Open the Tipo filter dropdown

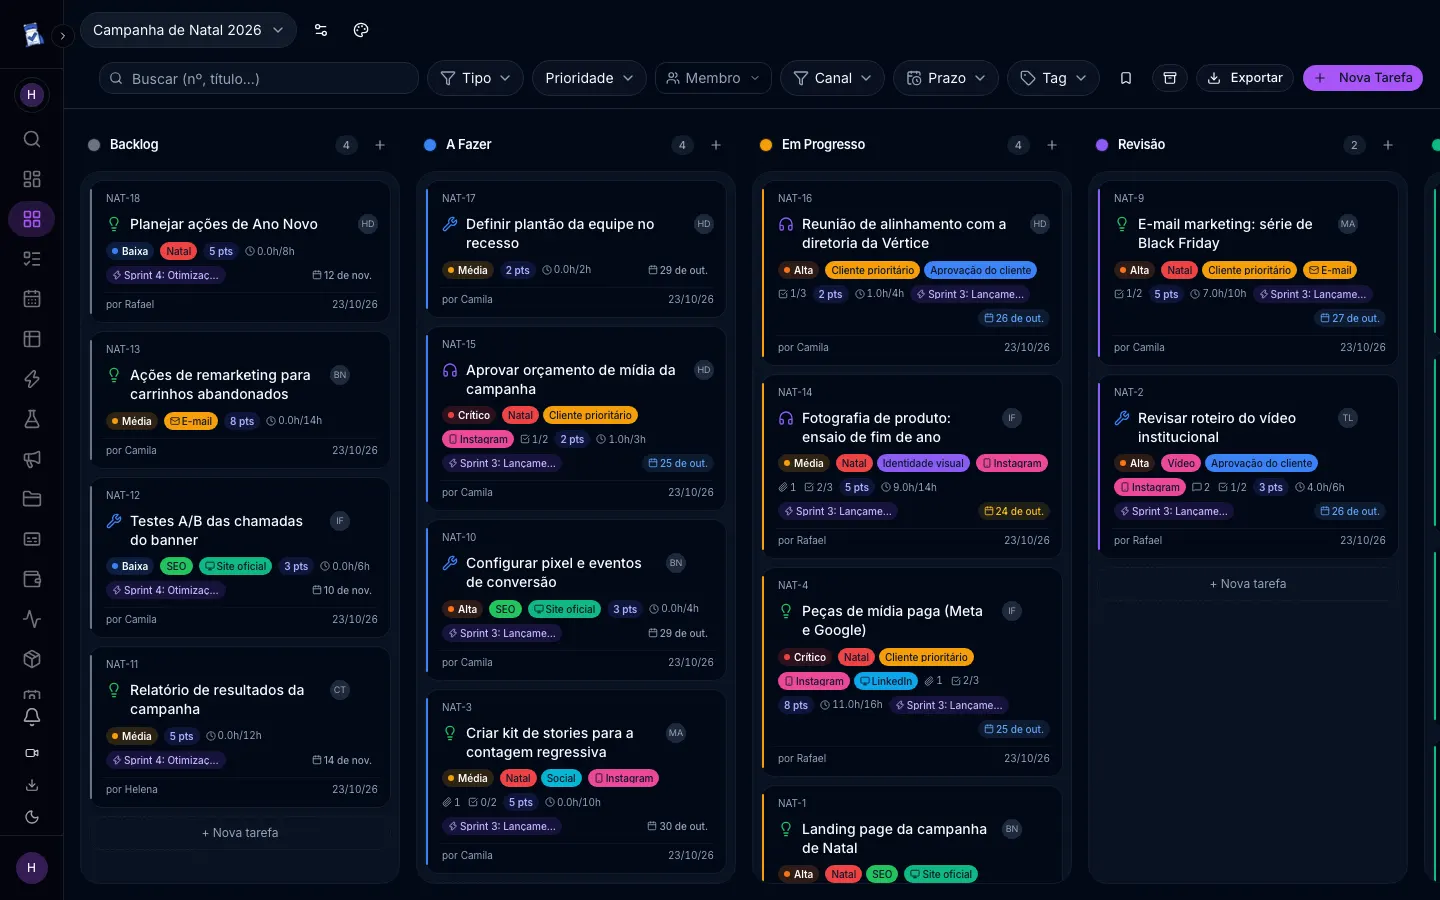[476, 78]
